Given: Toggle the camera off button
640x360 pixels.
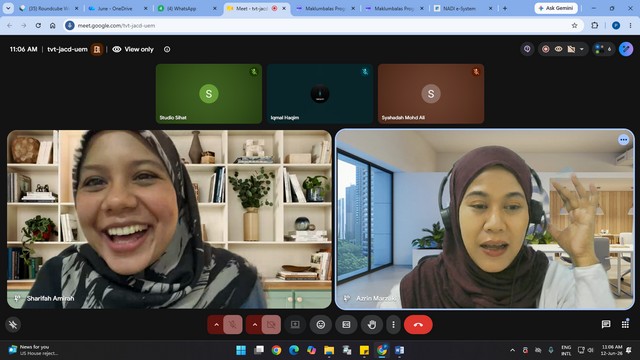Looking at the screenshot, I should [271, 325].
